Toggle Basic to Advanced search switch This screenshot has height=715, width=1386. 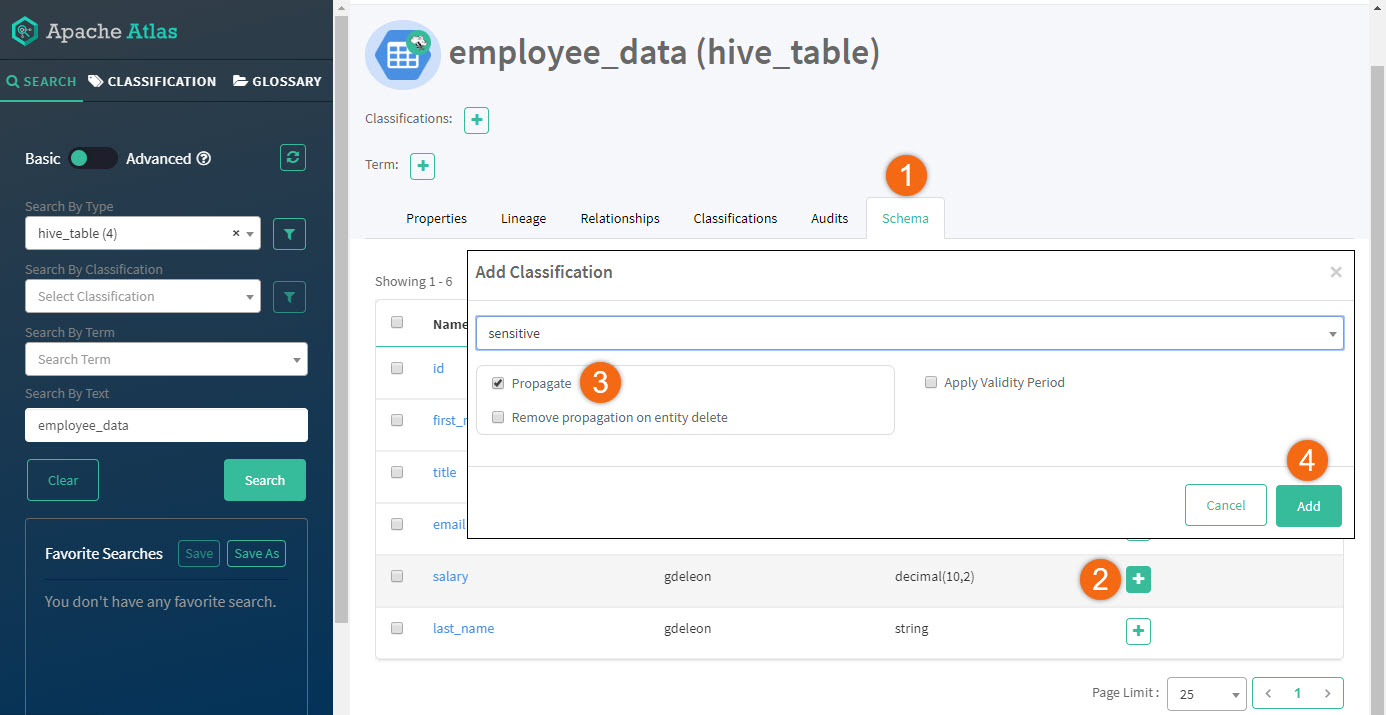click(x=93, y=158)
